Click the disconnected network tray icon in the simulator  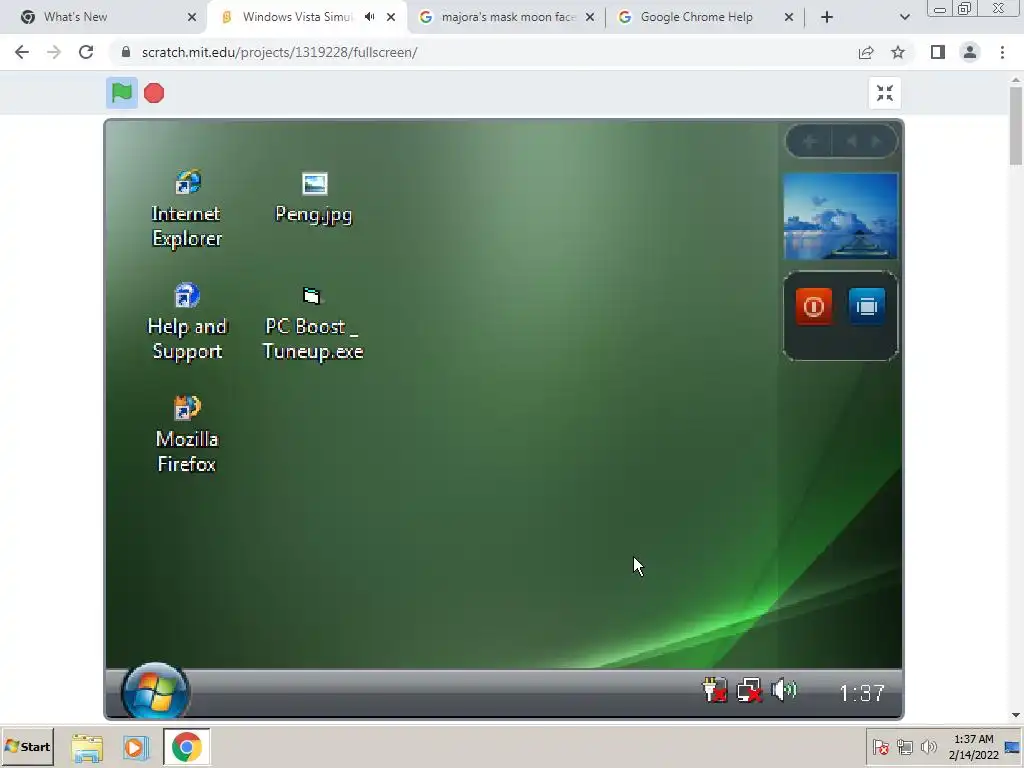coord(749,690)
